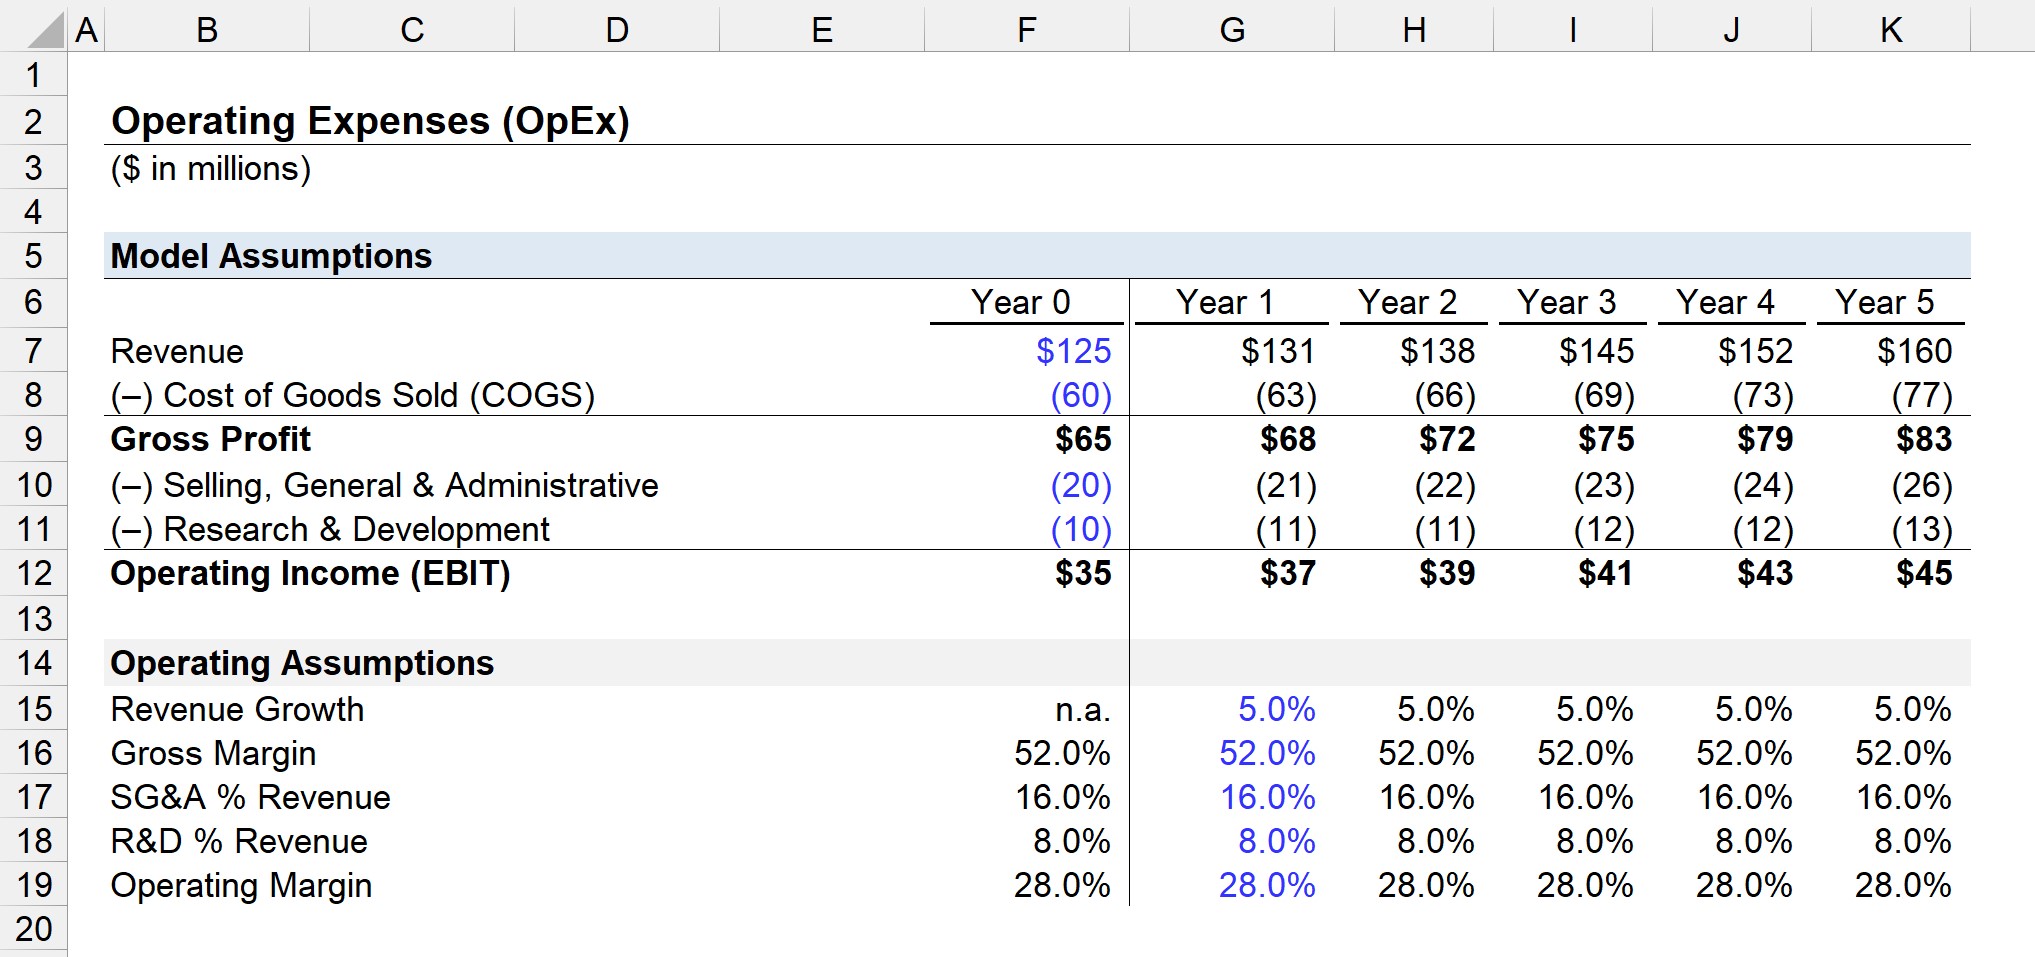
Task: Click the Research & Development label
Action: (x=330, y=529)
